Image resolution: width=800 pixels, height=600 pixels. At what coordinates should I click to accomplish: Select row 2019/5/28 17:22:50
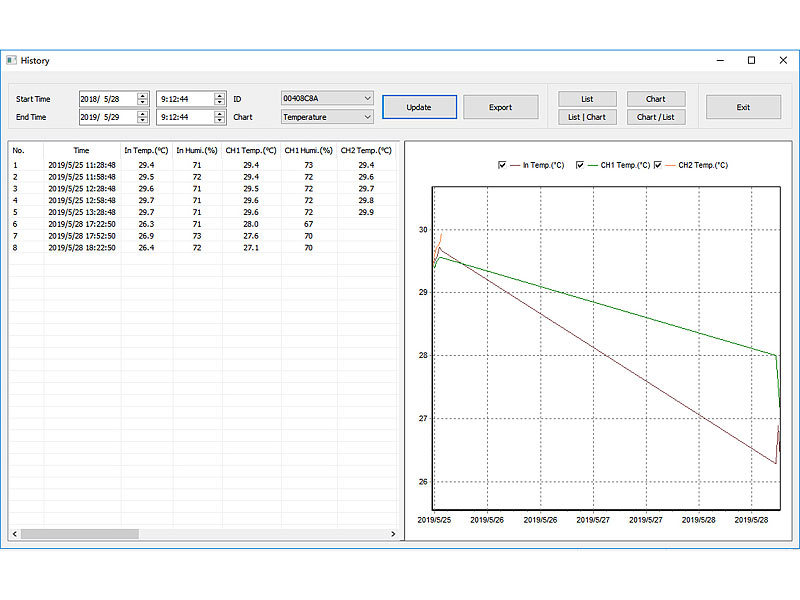tap(203, 224)
